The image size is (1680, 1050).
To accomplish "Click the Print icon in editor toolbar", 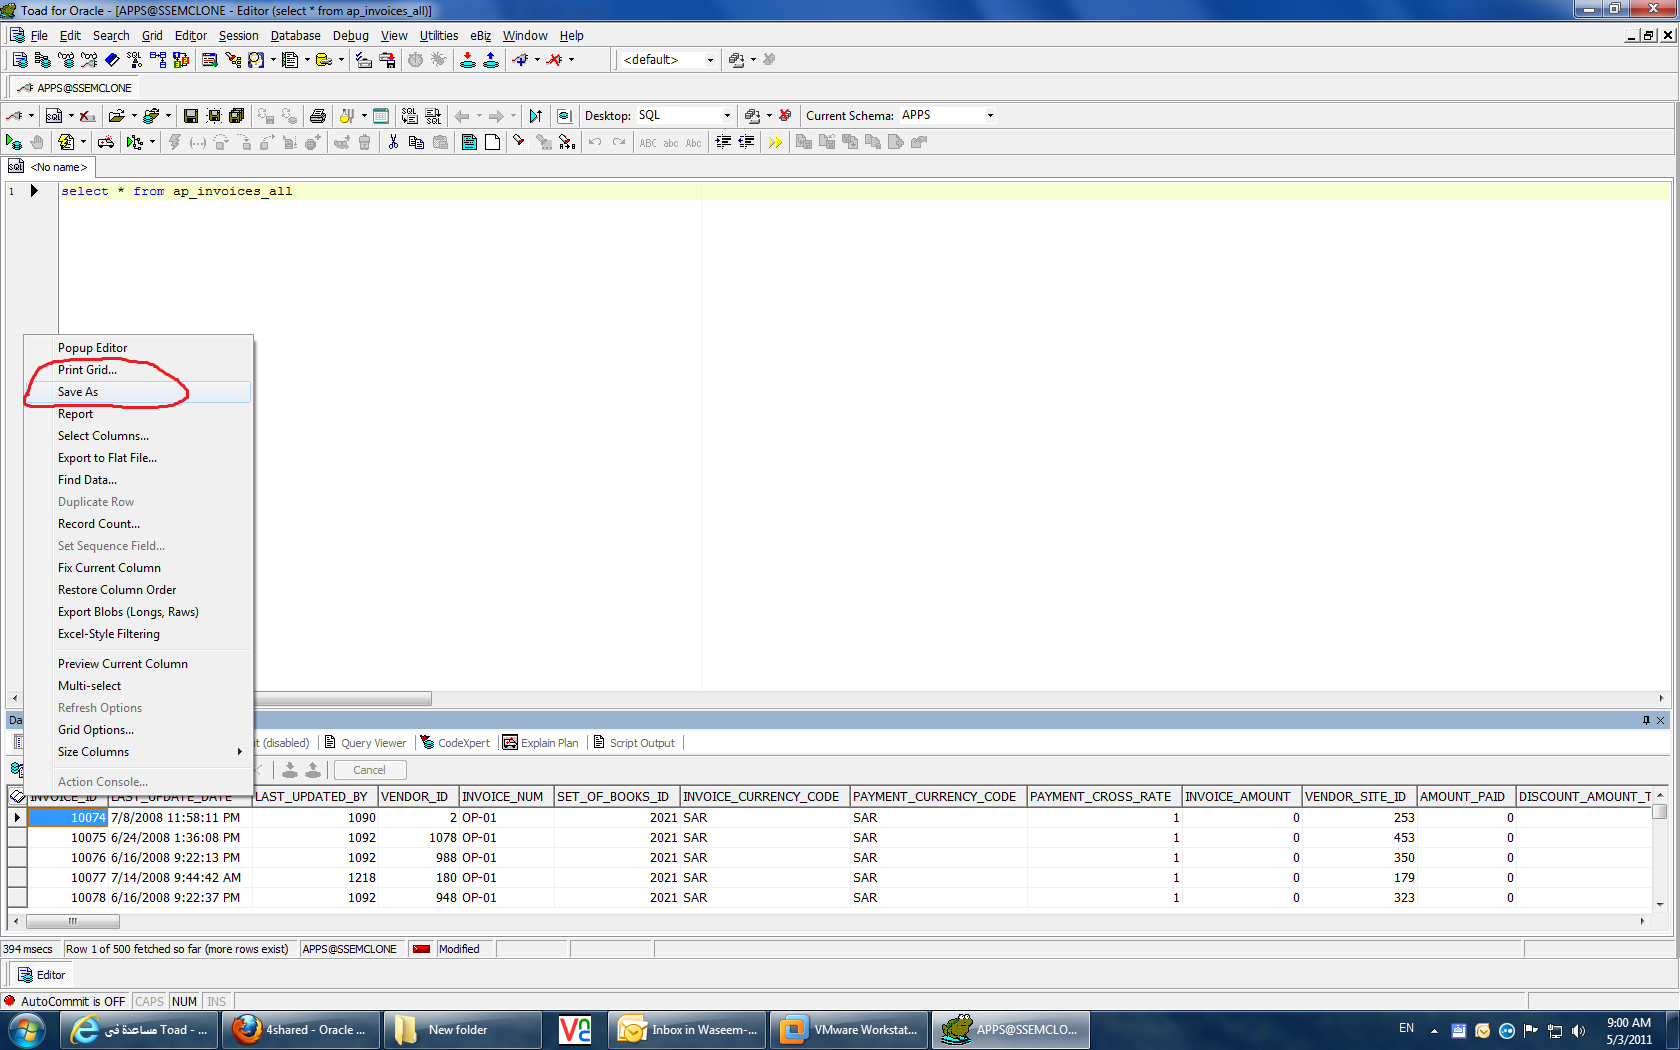I will coord(318,116).
